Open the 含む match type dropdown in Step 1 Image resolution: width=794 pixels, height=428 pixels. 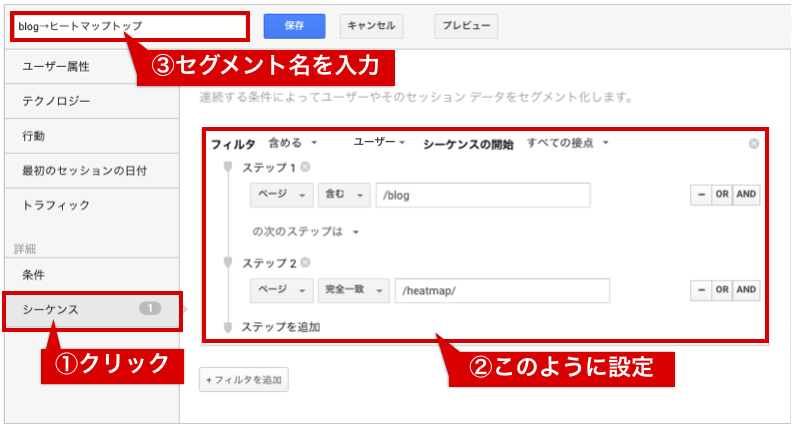tap(344, 195)
